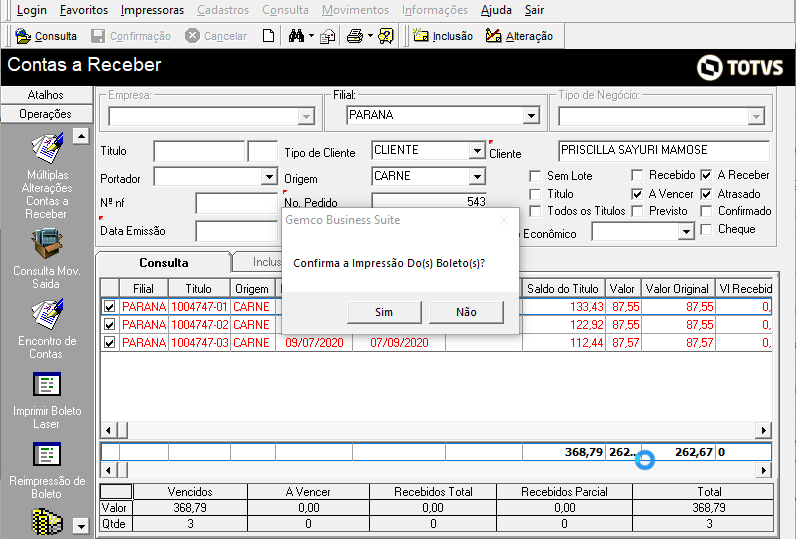796x539 pixels.
Task: Toggle the Todos os Titulos checkbox
Action: [535, 211]
